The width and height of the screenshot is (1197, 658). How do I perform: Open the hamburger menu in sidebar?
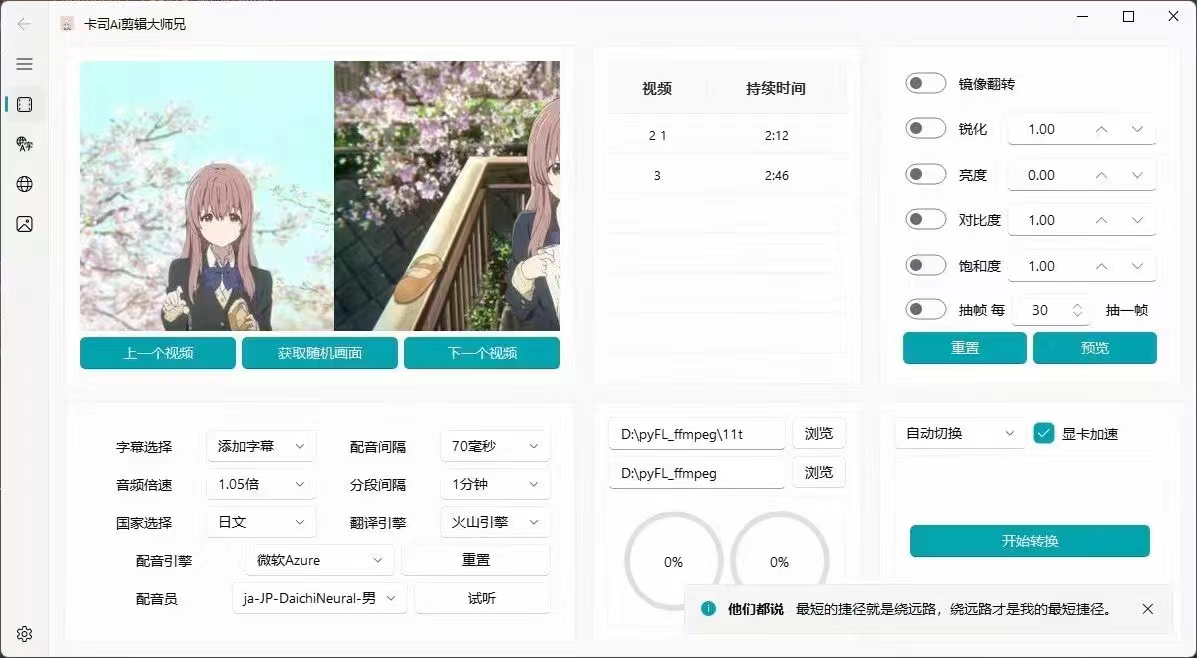[24, 64]
